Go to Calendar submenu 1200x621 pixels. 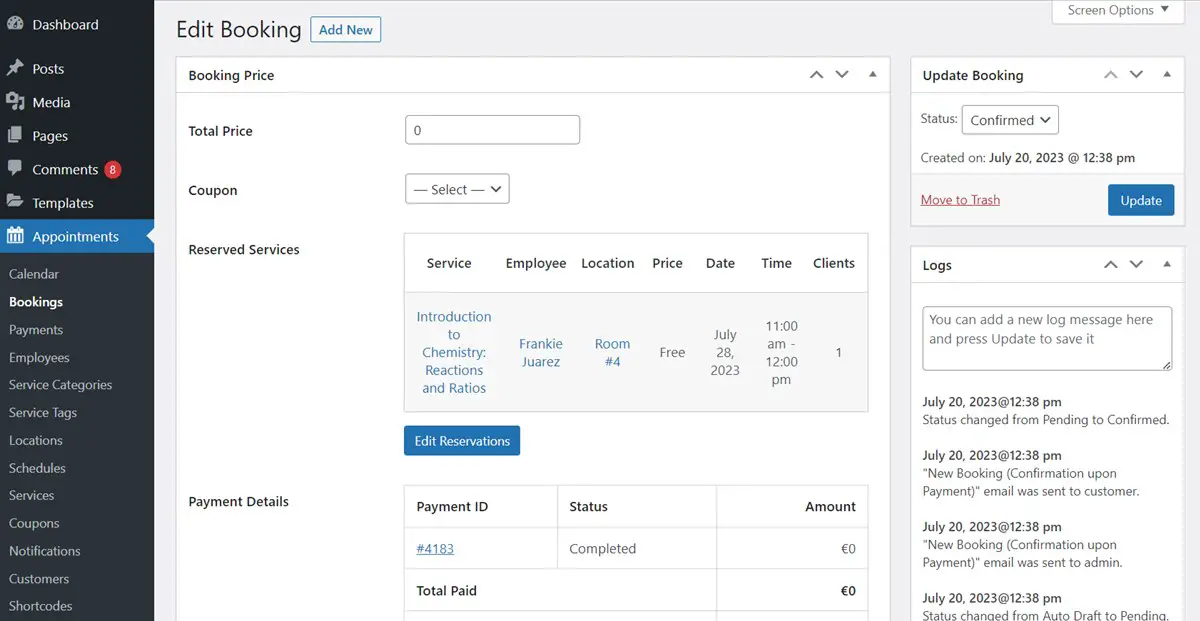34,274
